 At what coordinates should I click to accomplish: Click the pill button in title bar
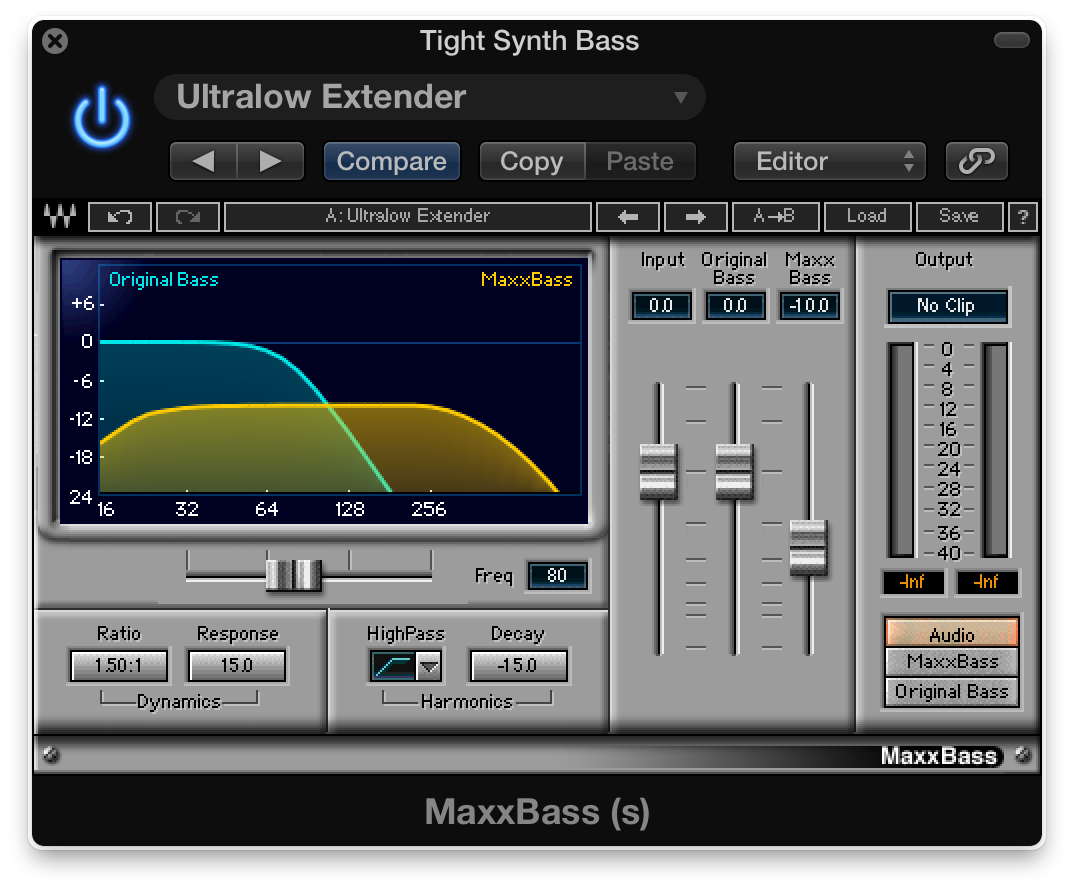pos(1012,40)
